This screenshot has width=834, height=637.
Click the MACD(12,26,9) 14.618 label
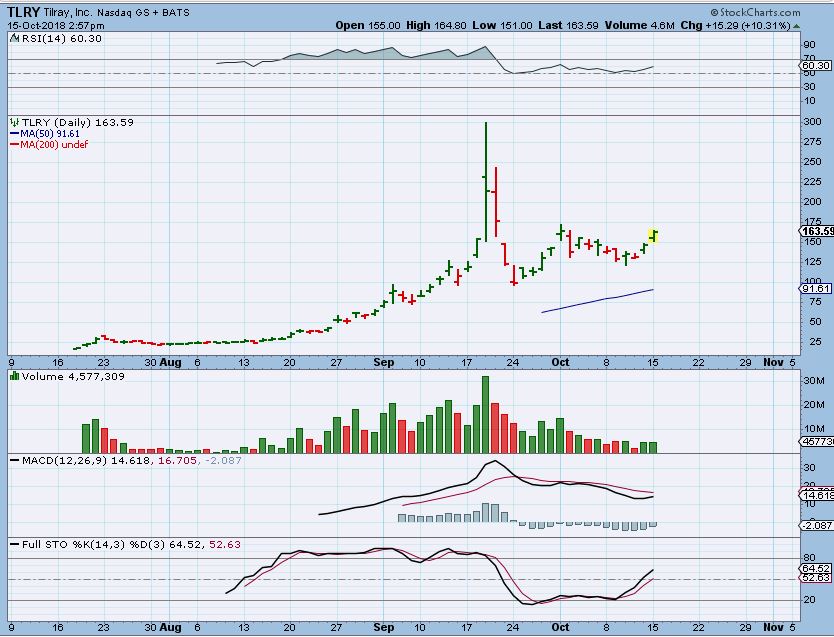point(86,460)
